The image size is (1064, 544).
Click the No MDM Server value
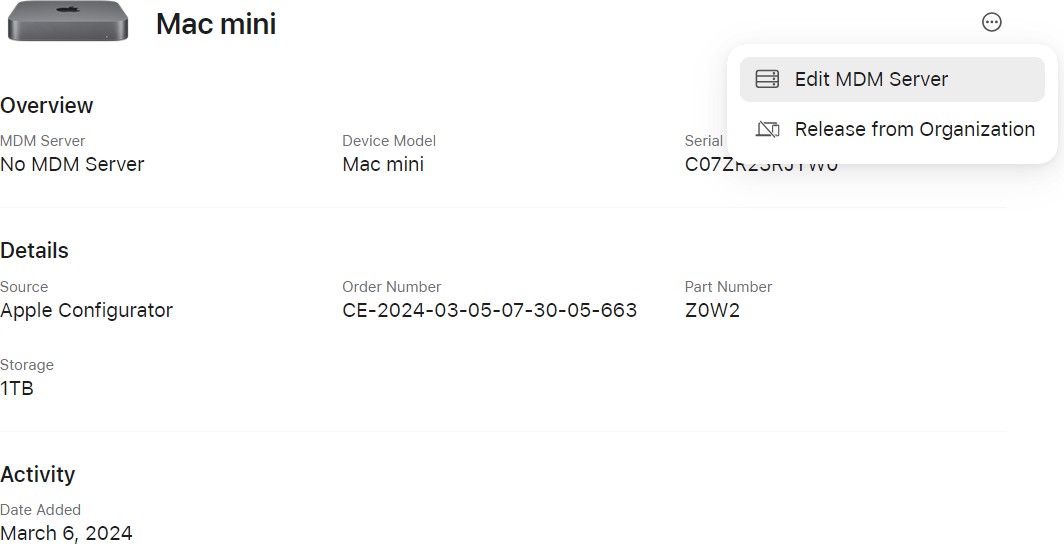[x=72, y=164]
